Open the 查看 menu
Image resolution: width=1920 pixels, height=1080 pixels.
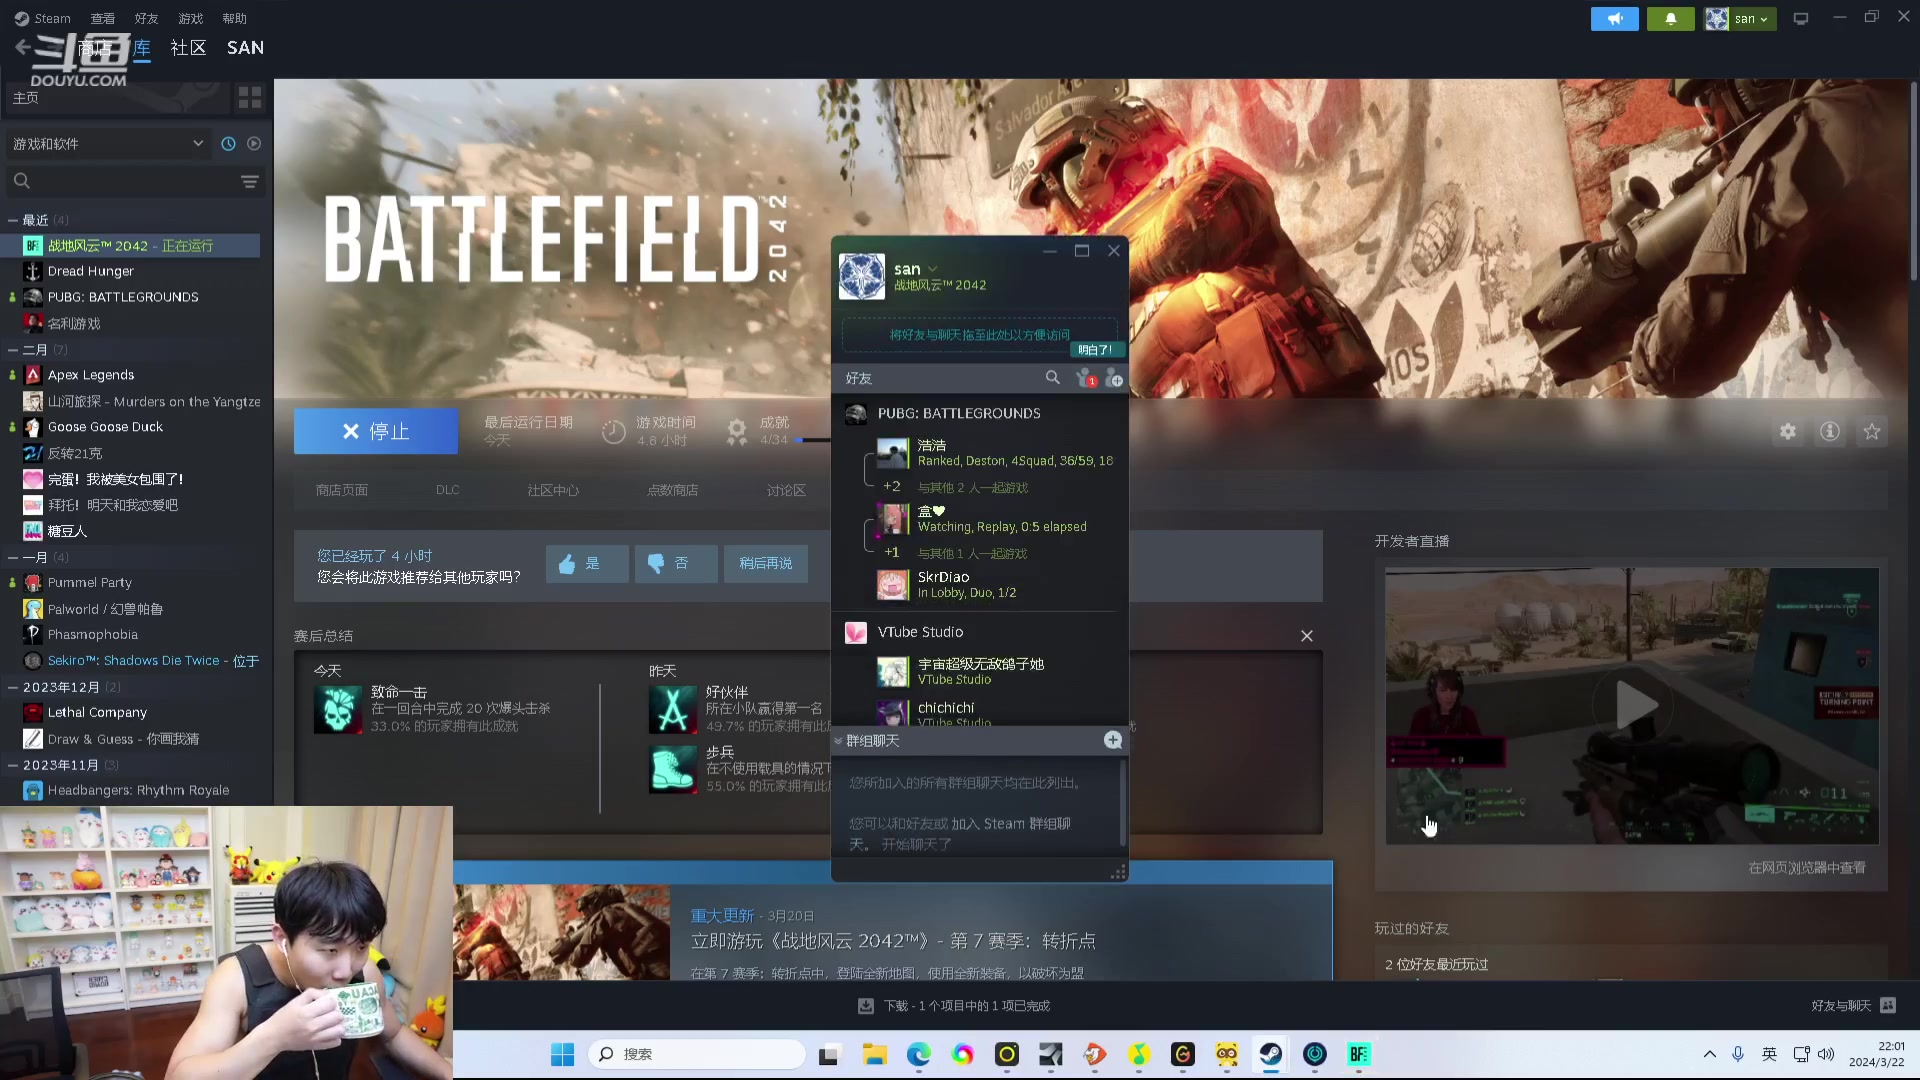[x=103, y=18]
